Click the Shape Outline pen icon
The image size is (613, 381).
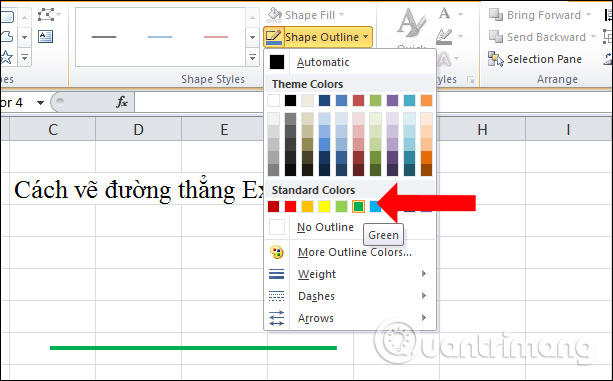coord(274,37)
